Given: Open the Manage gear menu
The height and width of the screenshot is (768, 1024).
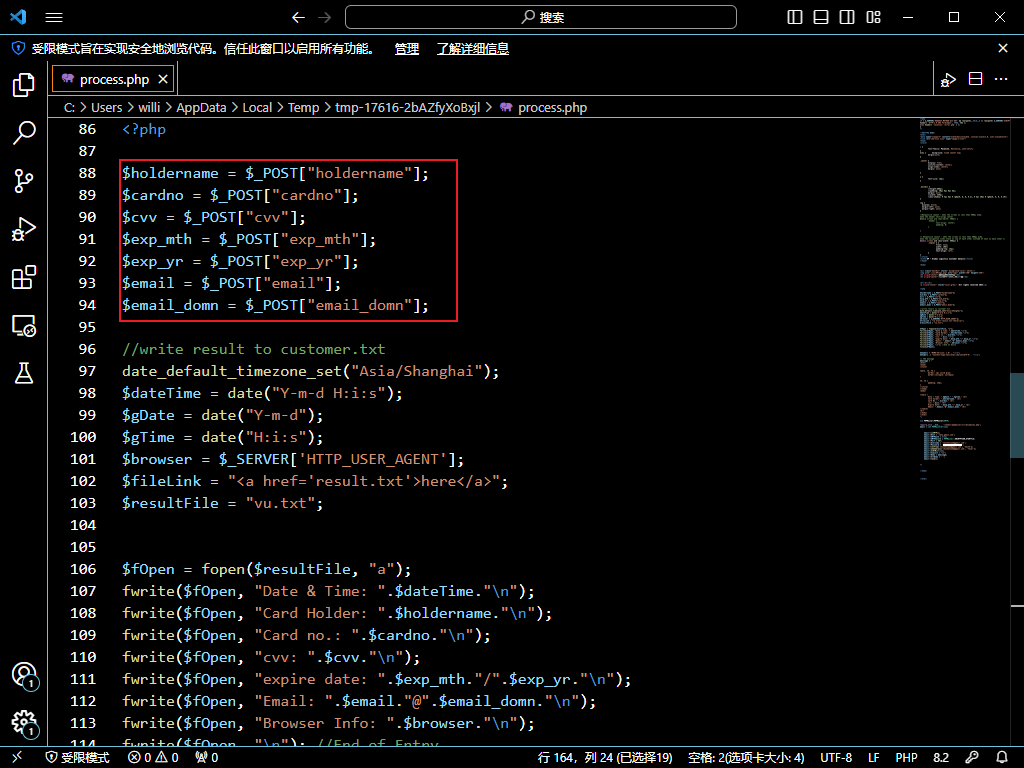Looking at the screenshot, I should point(24,723).
